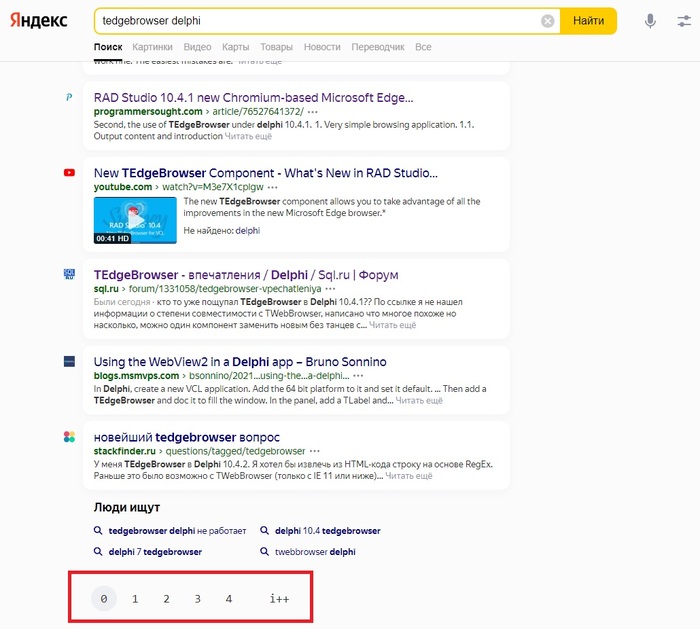Click Читать ещё in programmersought result
Viewport: 700px width, 629px height.
(x=248, y=136)
